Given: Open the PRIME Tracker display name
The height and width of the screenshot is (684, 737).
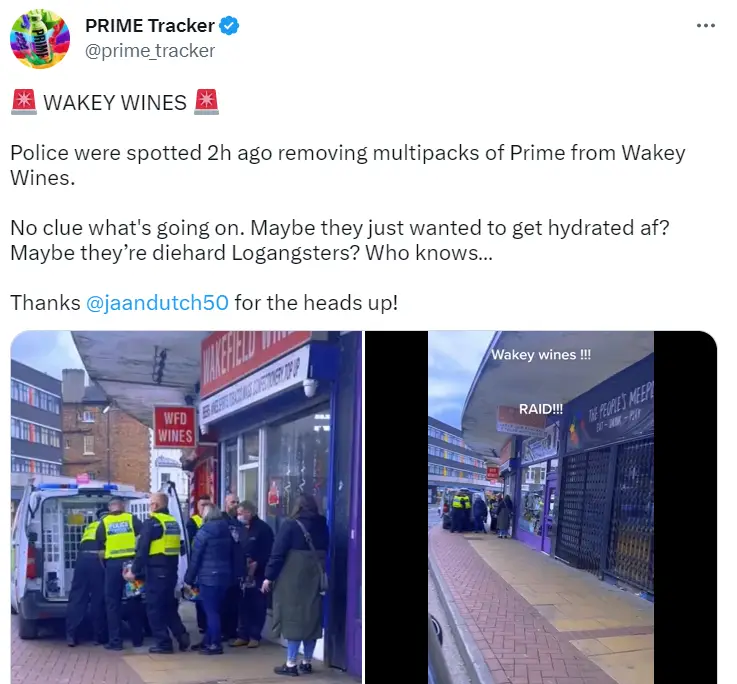Looking at the screenshot, I should [x=150, y=25].
